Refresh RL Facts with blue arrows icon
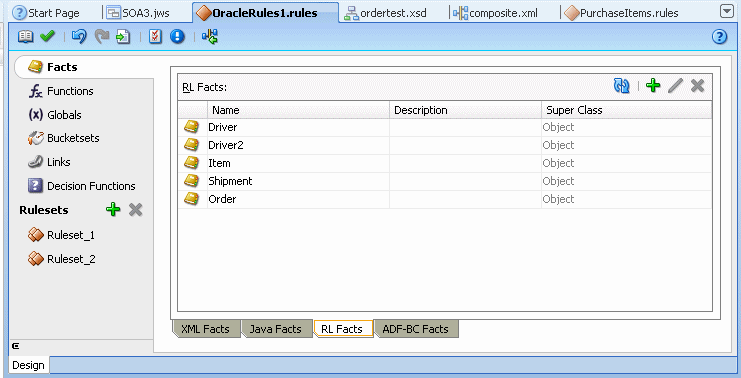The height and width of the screenshot is (378, 741). [621, 86]
